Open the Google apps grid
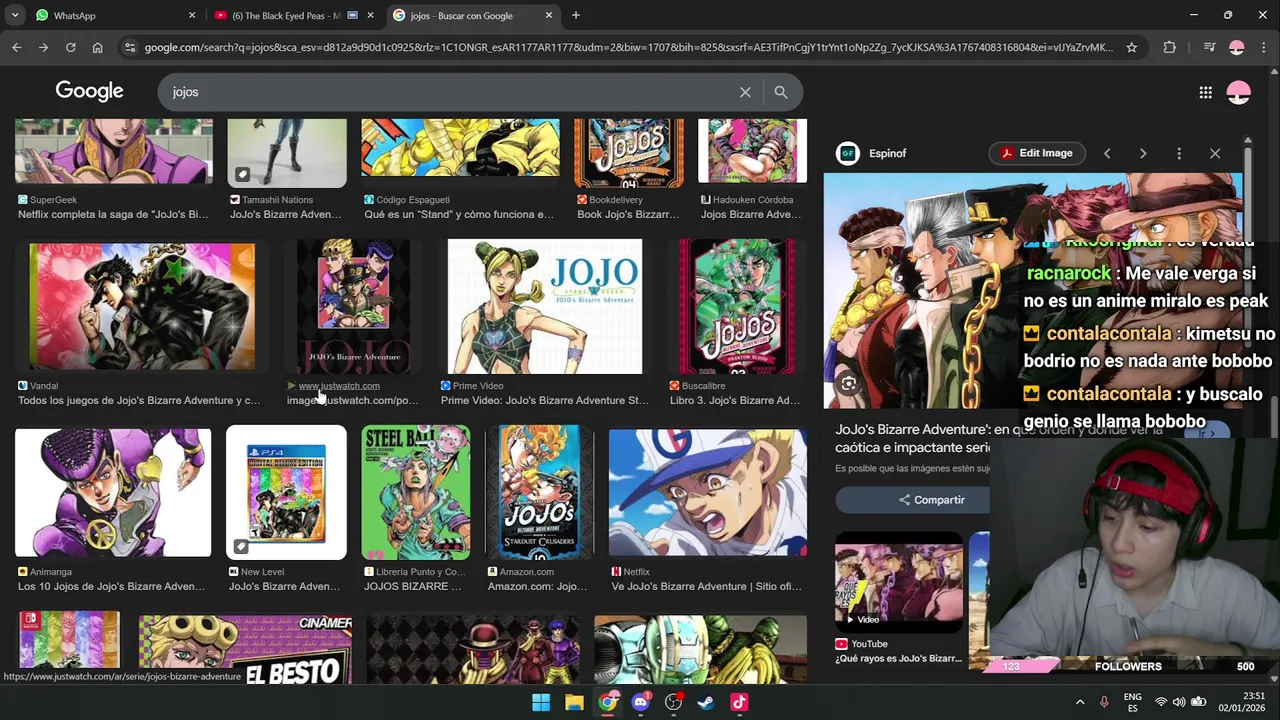Viewport: 1280px width, 720px height. tap(1205, 92)
